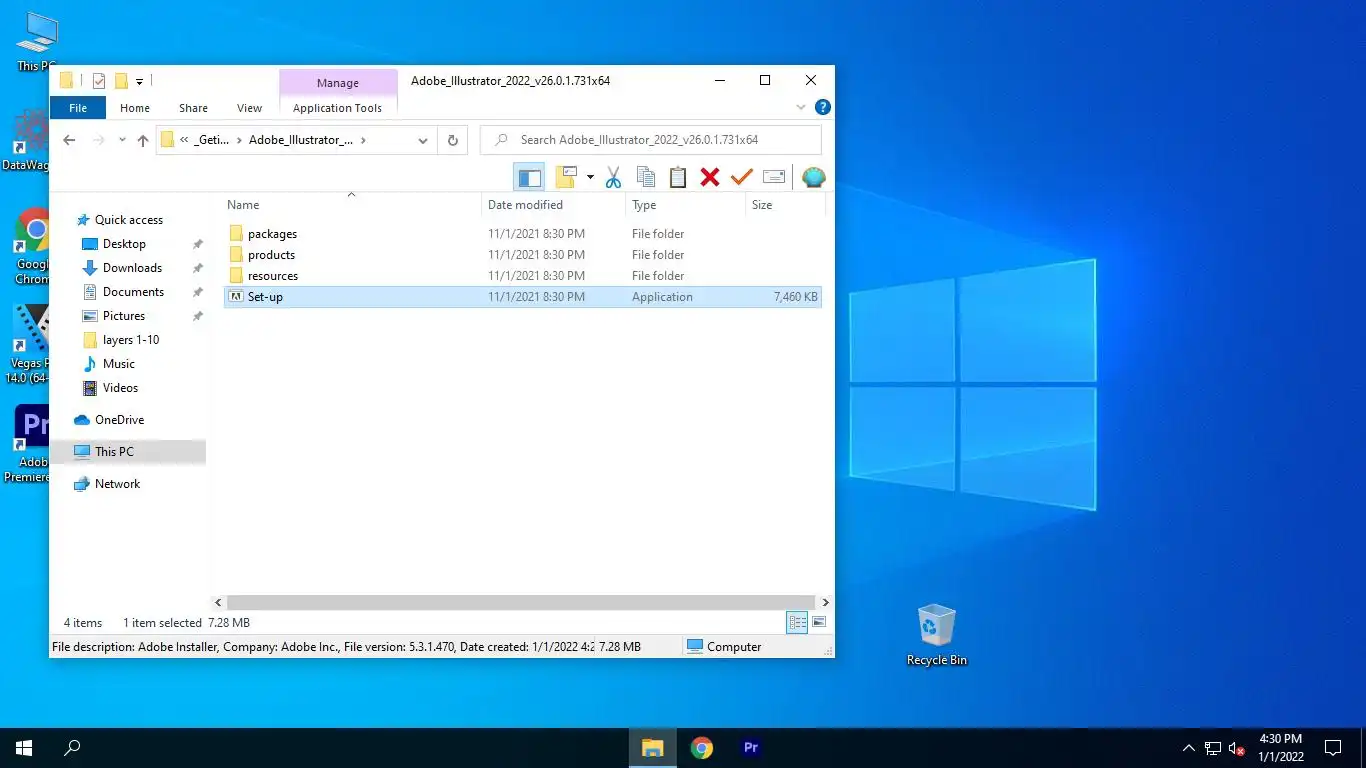Open Downloads in navigation pane
The height and width of the screenshot is (768, 1366).
pos(132,268)
